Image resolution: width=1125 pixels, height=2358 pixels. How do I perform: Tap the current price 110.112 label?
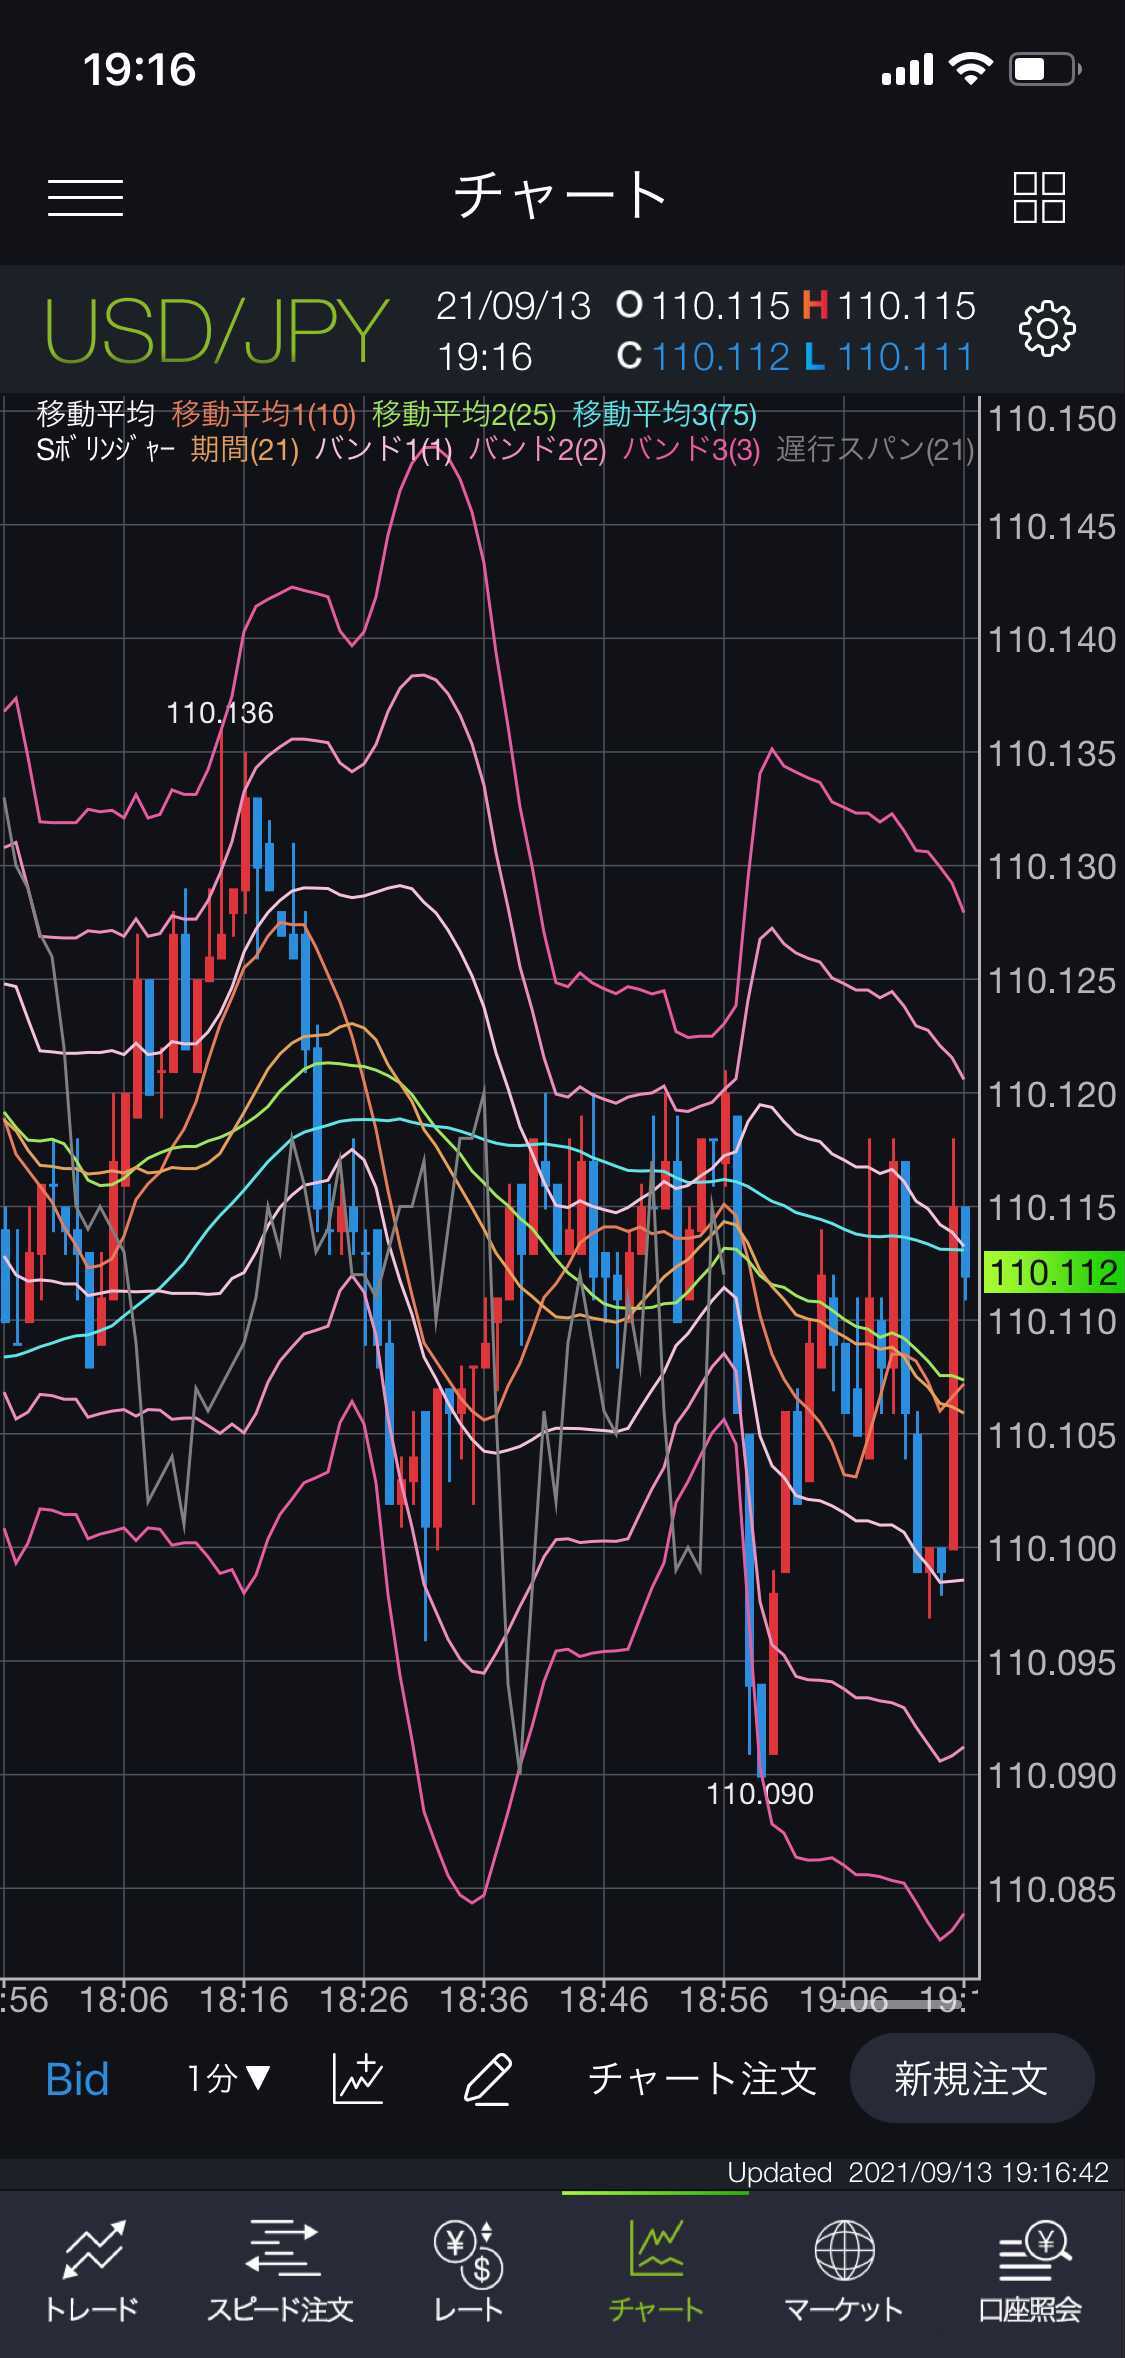(x=1053, y=1272)
